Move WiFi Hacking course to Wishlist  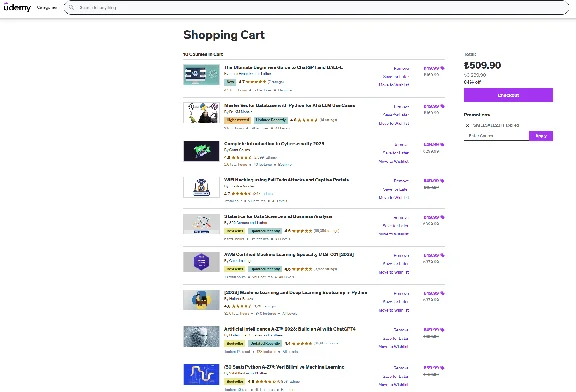click(x=394, y=198)
